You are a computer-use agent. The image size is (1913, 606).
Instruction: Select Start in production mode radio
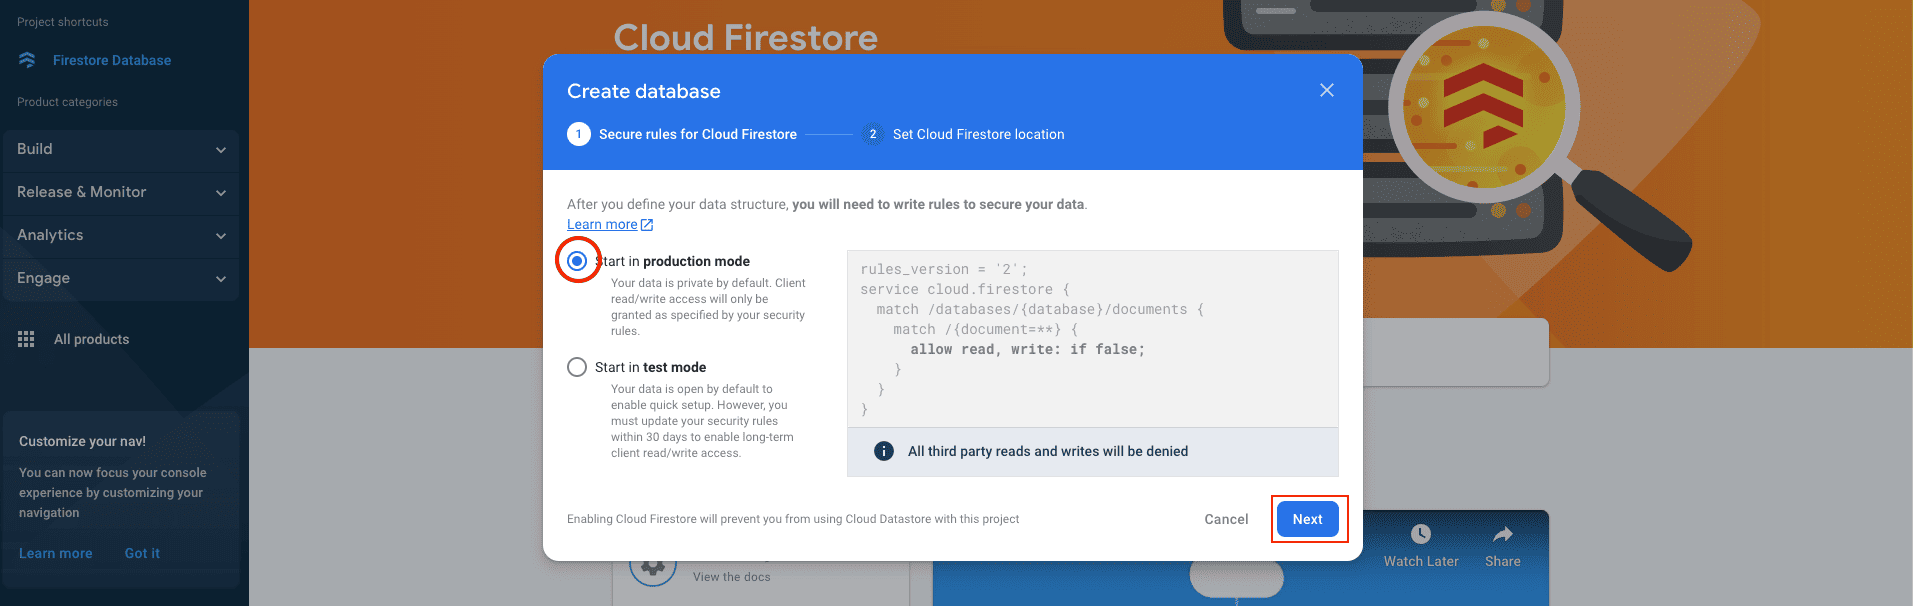[x=577, y=261]
